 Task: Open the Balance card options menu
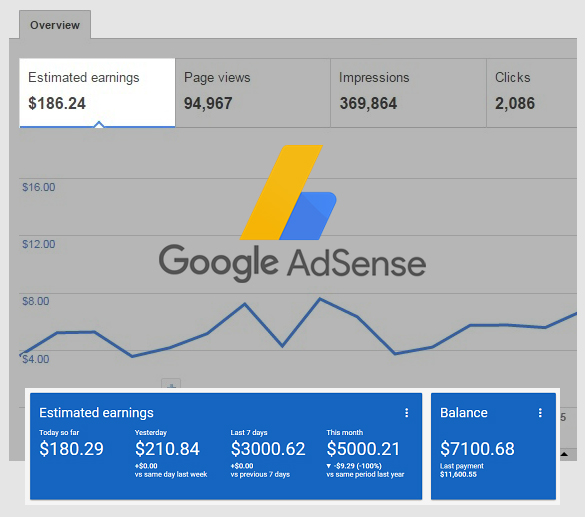540,413
